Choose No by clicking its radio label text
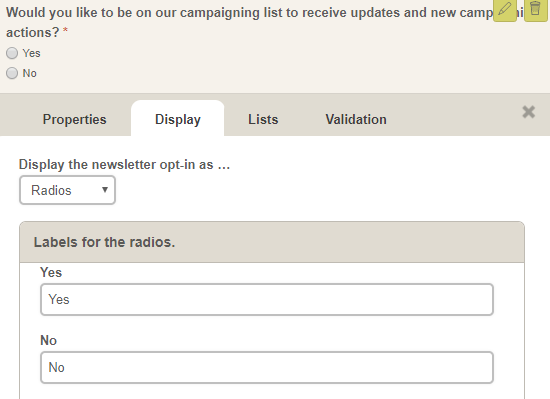This screenshot has height=399, width=550. tap(29, 73)
